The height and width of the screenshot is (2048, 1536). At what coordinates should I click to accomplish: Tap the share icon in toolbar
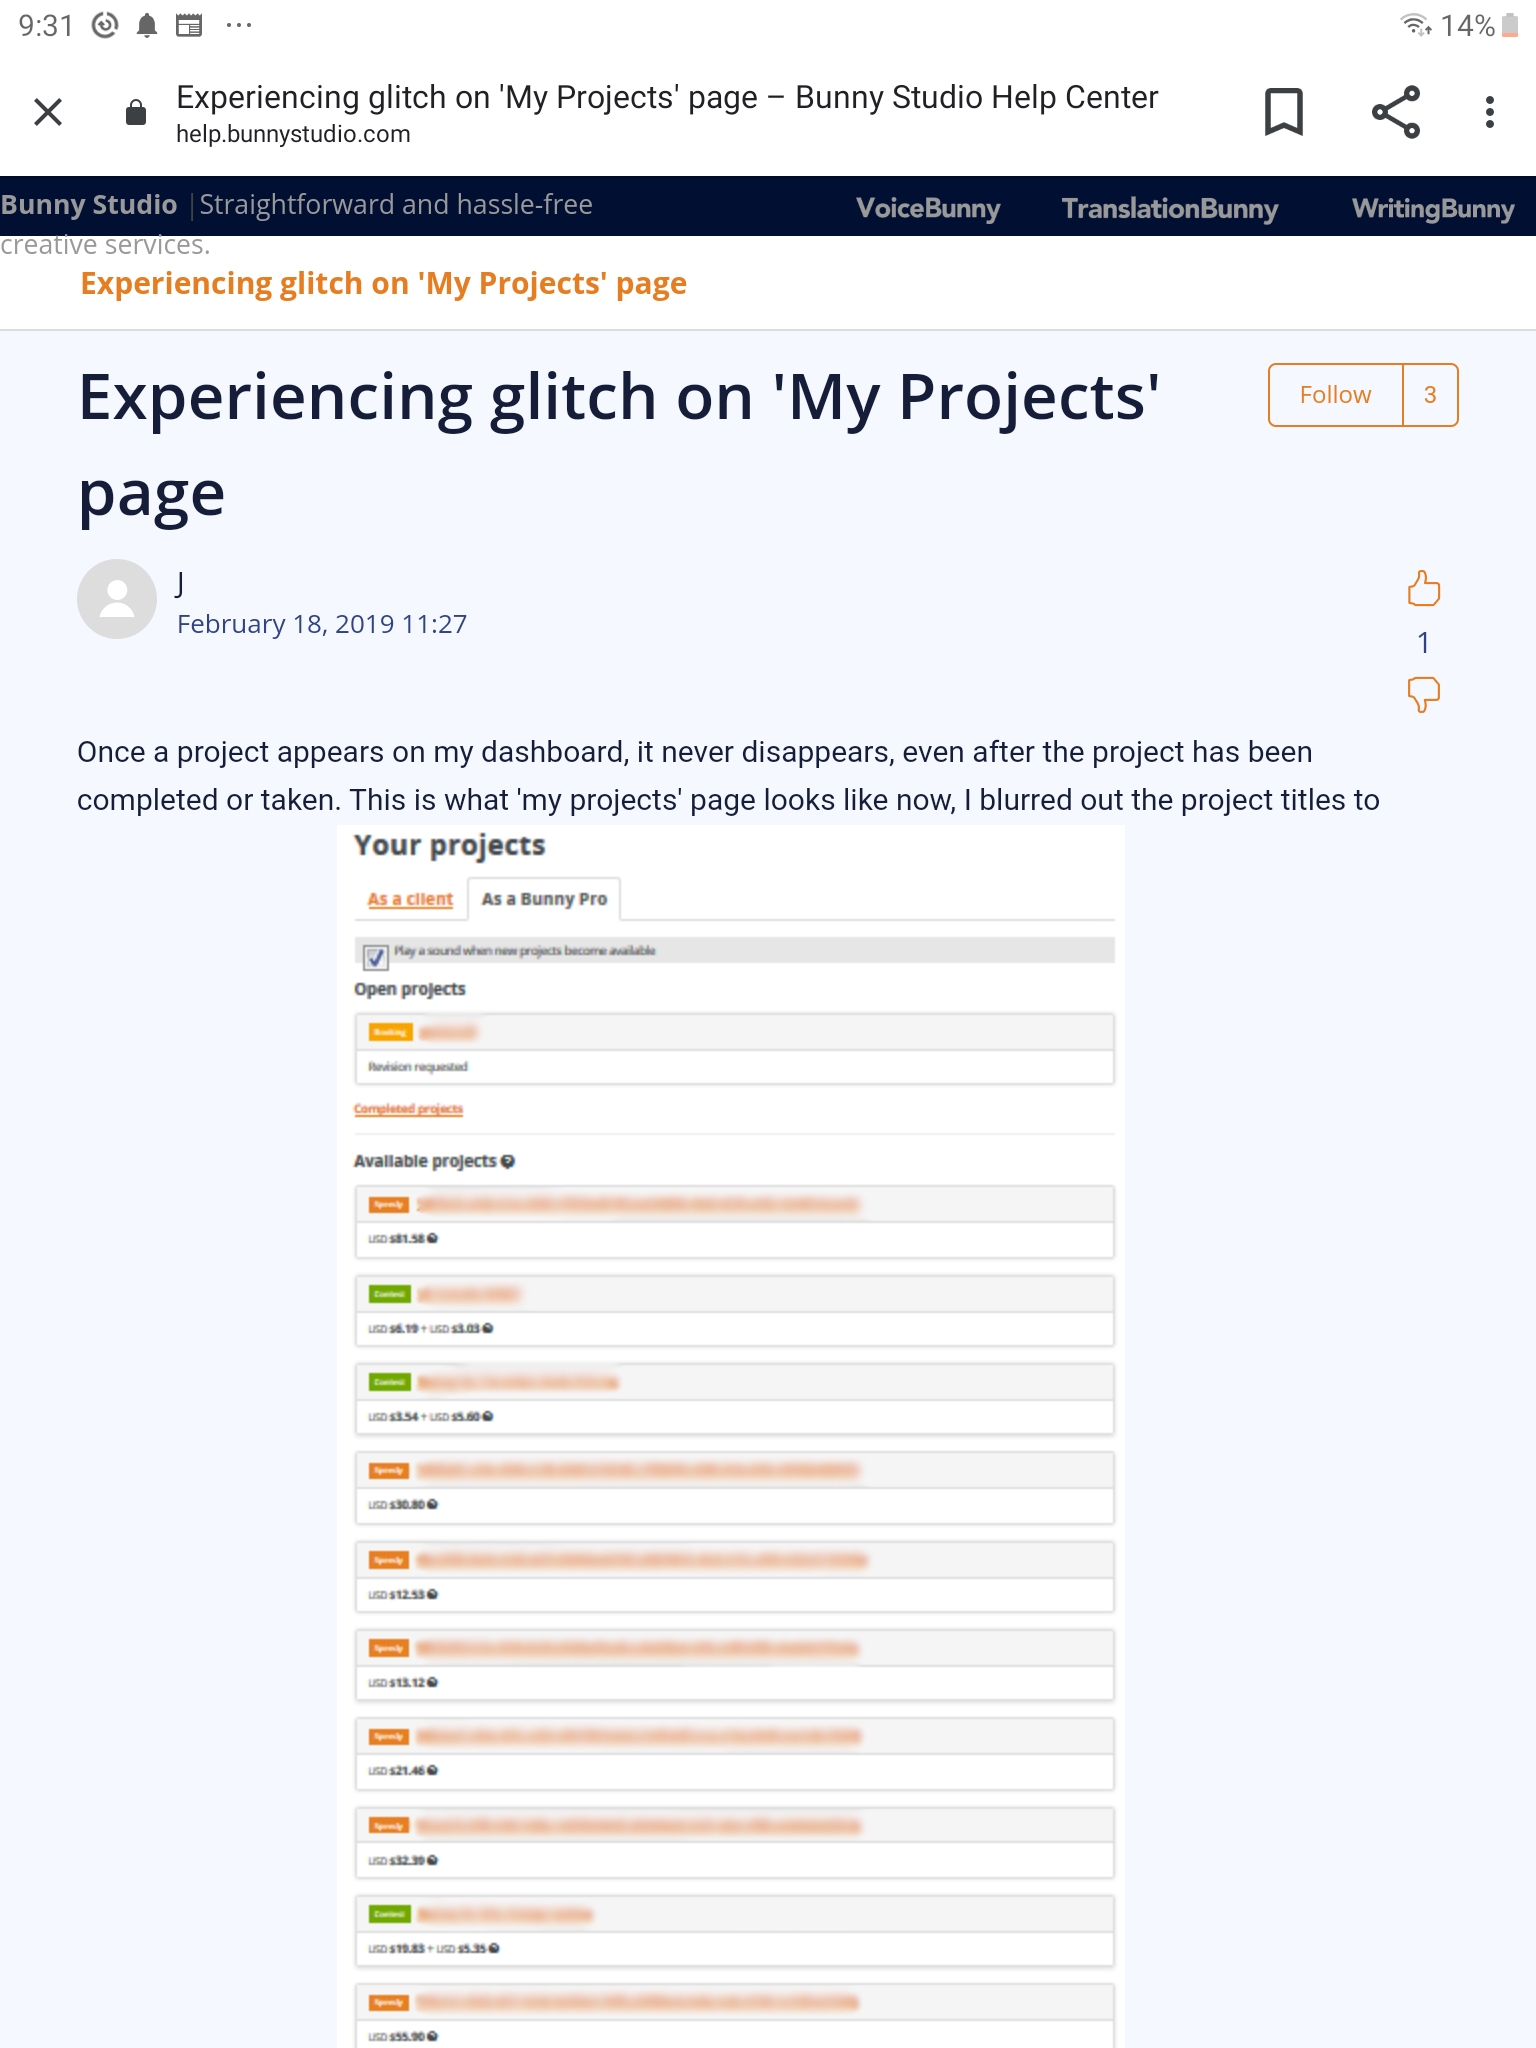tap(1396, 112)
